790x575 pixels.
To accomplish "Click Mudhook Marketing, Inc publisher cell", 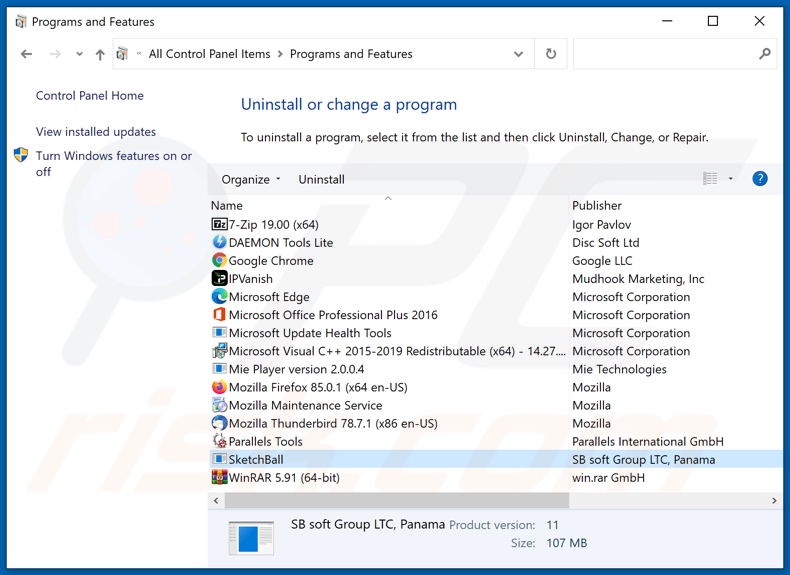I will coord(638,279).
